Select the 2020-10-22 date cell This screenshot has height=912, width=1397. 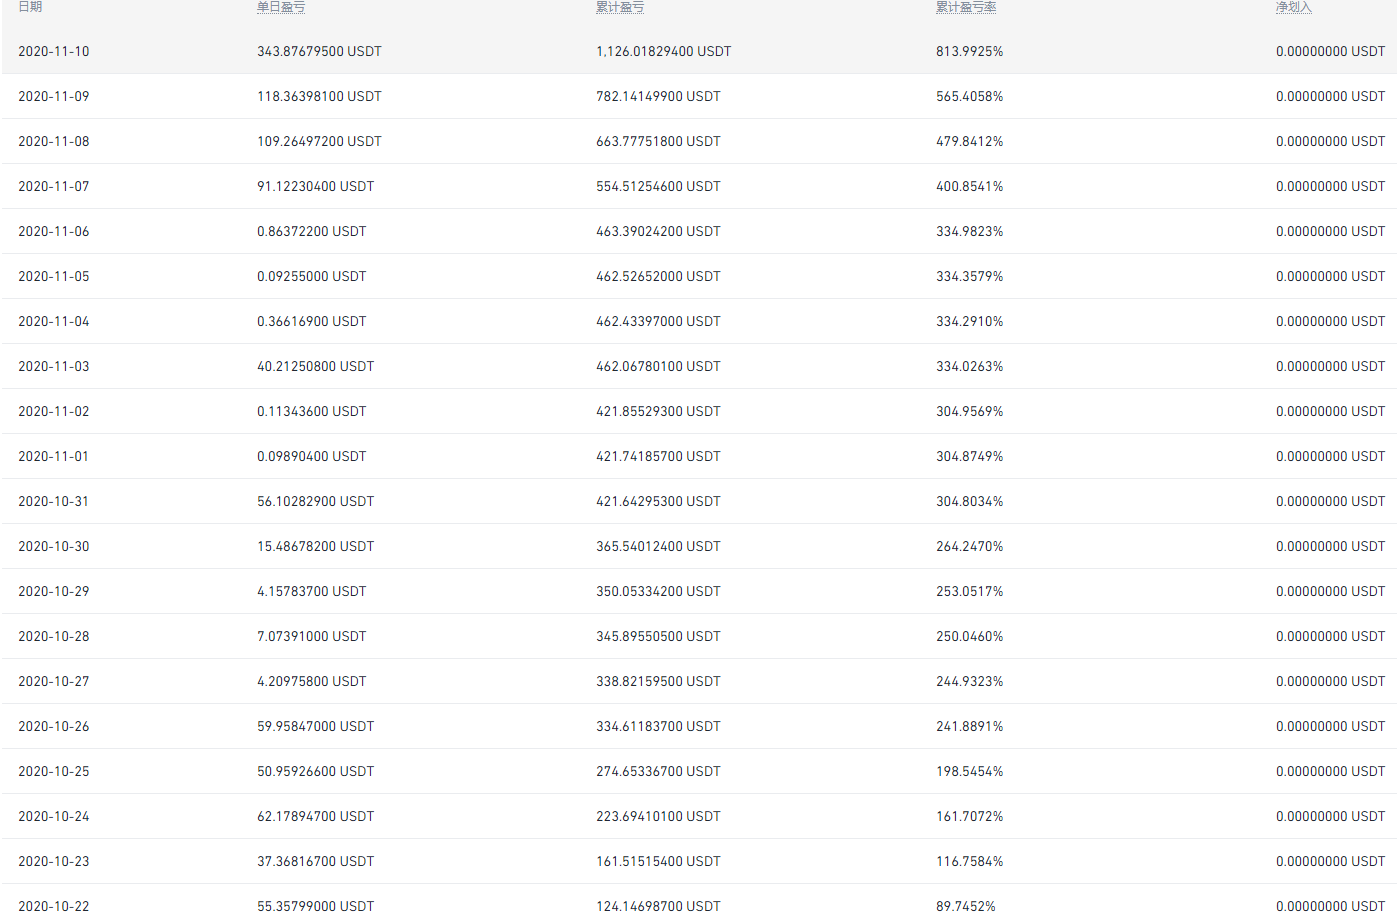(x=54, y=905)
